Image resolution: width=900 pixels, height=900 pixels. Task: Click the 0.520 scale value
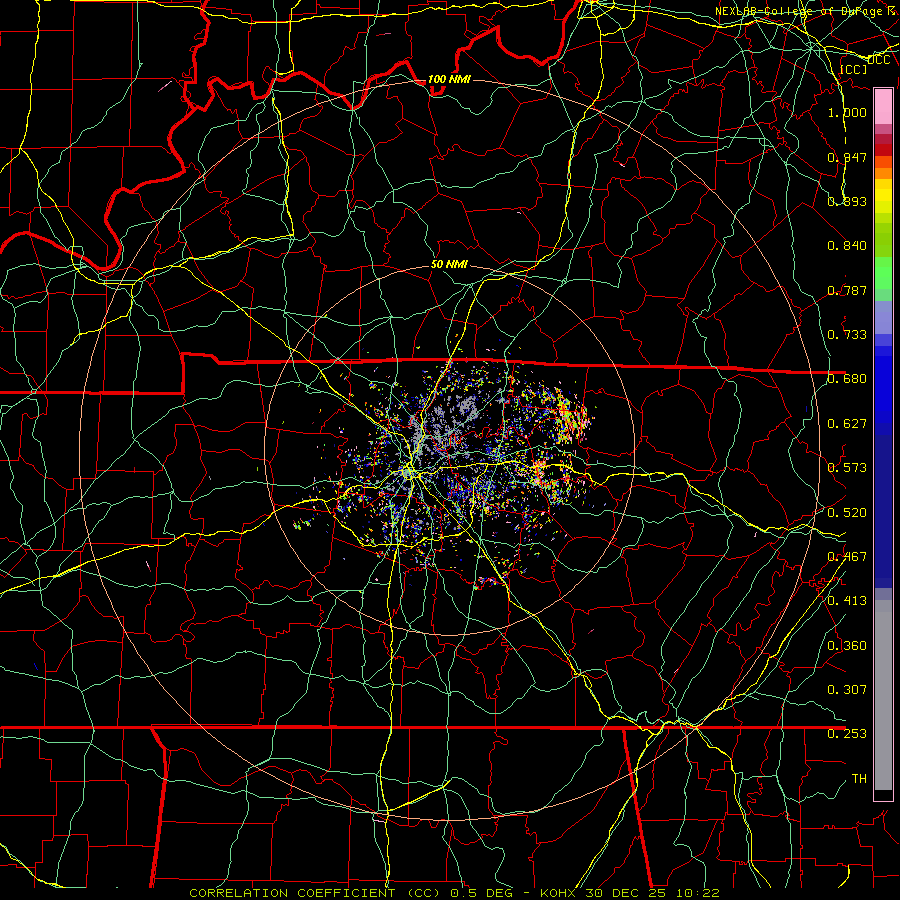click(x=847, y=513)
